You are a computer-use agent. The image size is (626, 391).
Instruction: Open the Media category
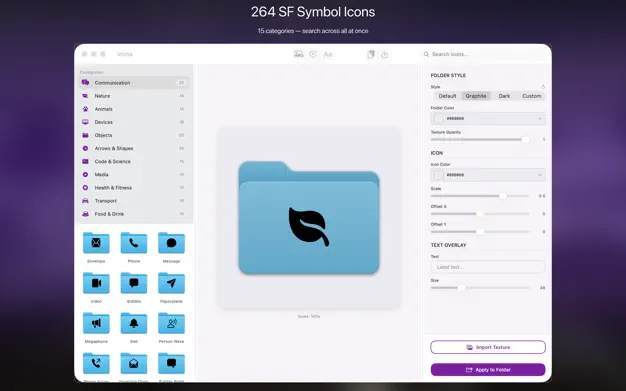(134, 175)
